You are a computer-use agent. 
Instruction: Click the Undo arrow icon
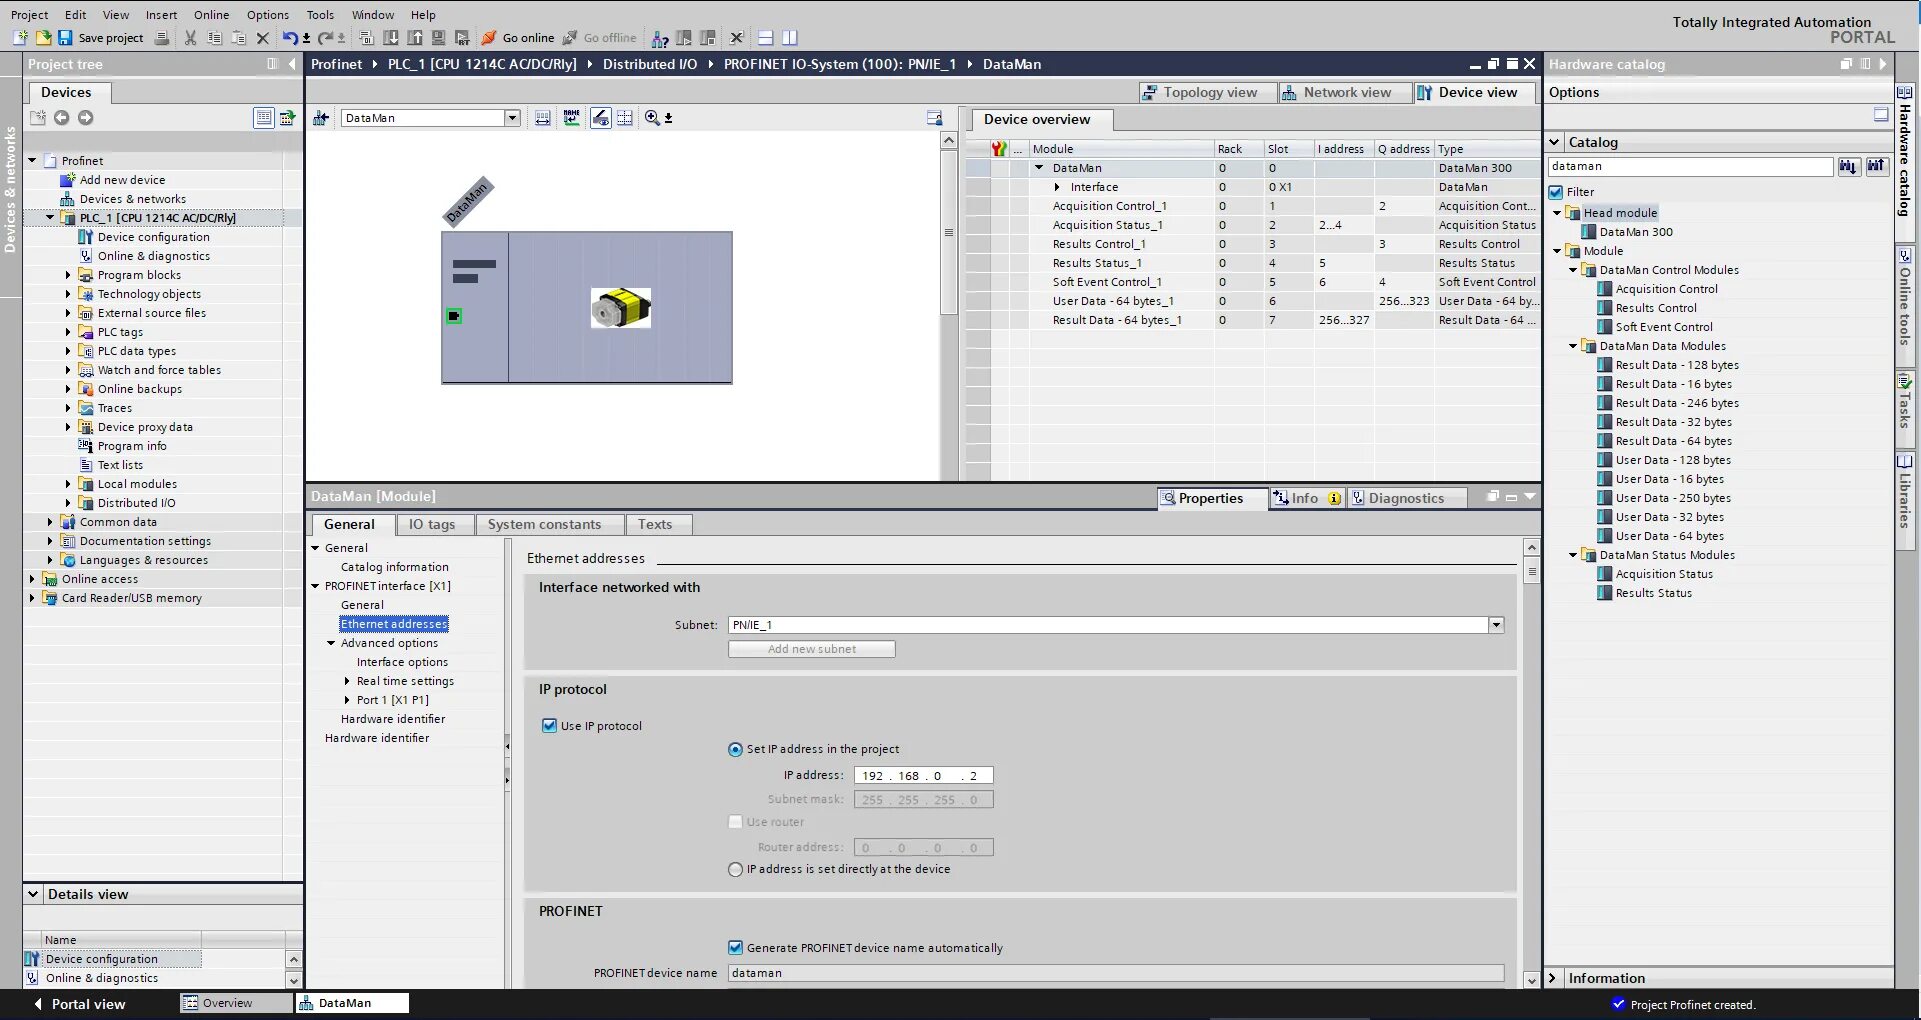[289, 38]
